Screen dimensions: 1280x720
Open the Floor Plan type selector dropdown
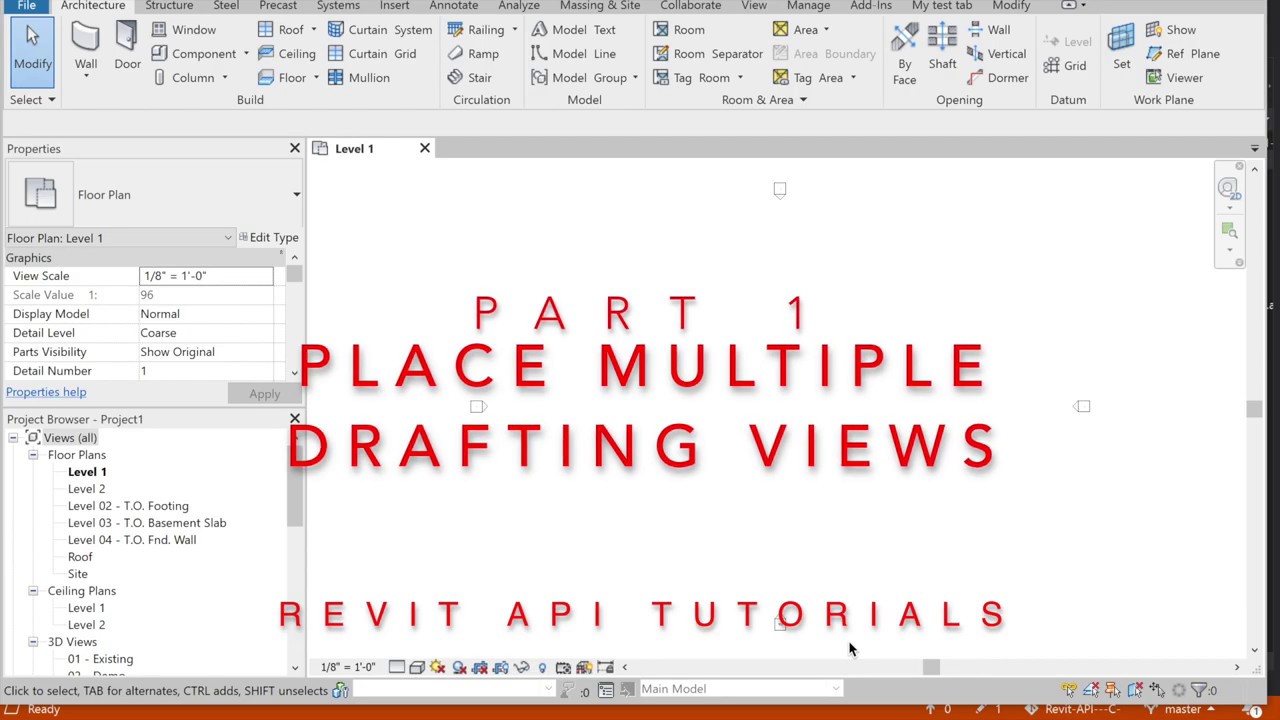(296, 195)
